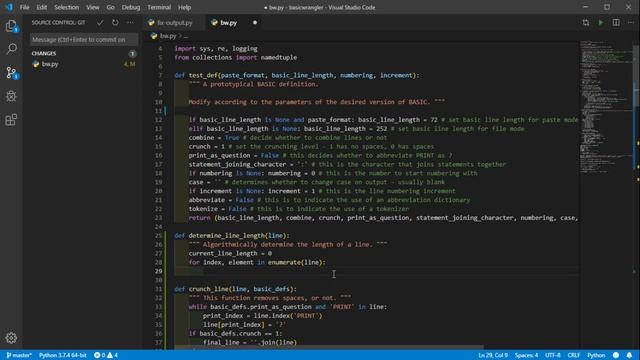
Task: Refresh the source control view
Action: point(115,23)
